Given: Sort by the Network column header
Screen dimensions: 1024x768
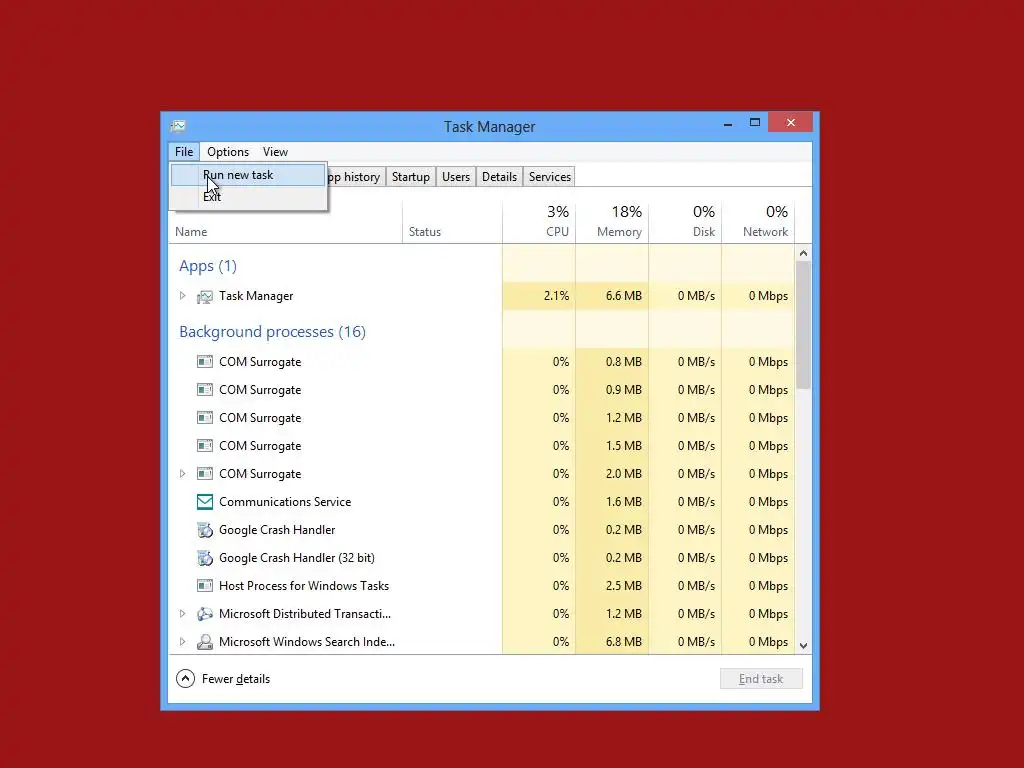Looking at the screenshot, I should (x=758, y=222).
